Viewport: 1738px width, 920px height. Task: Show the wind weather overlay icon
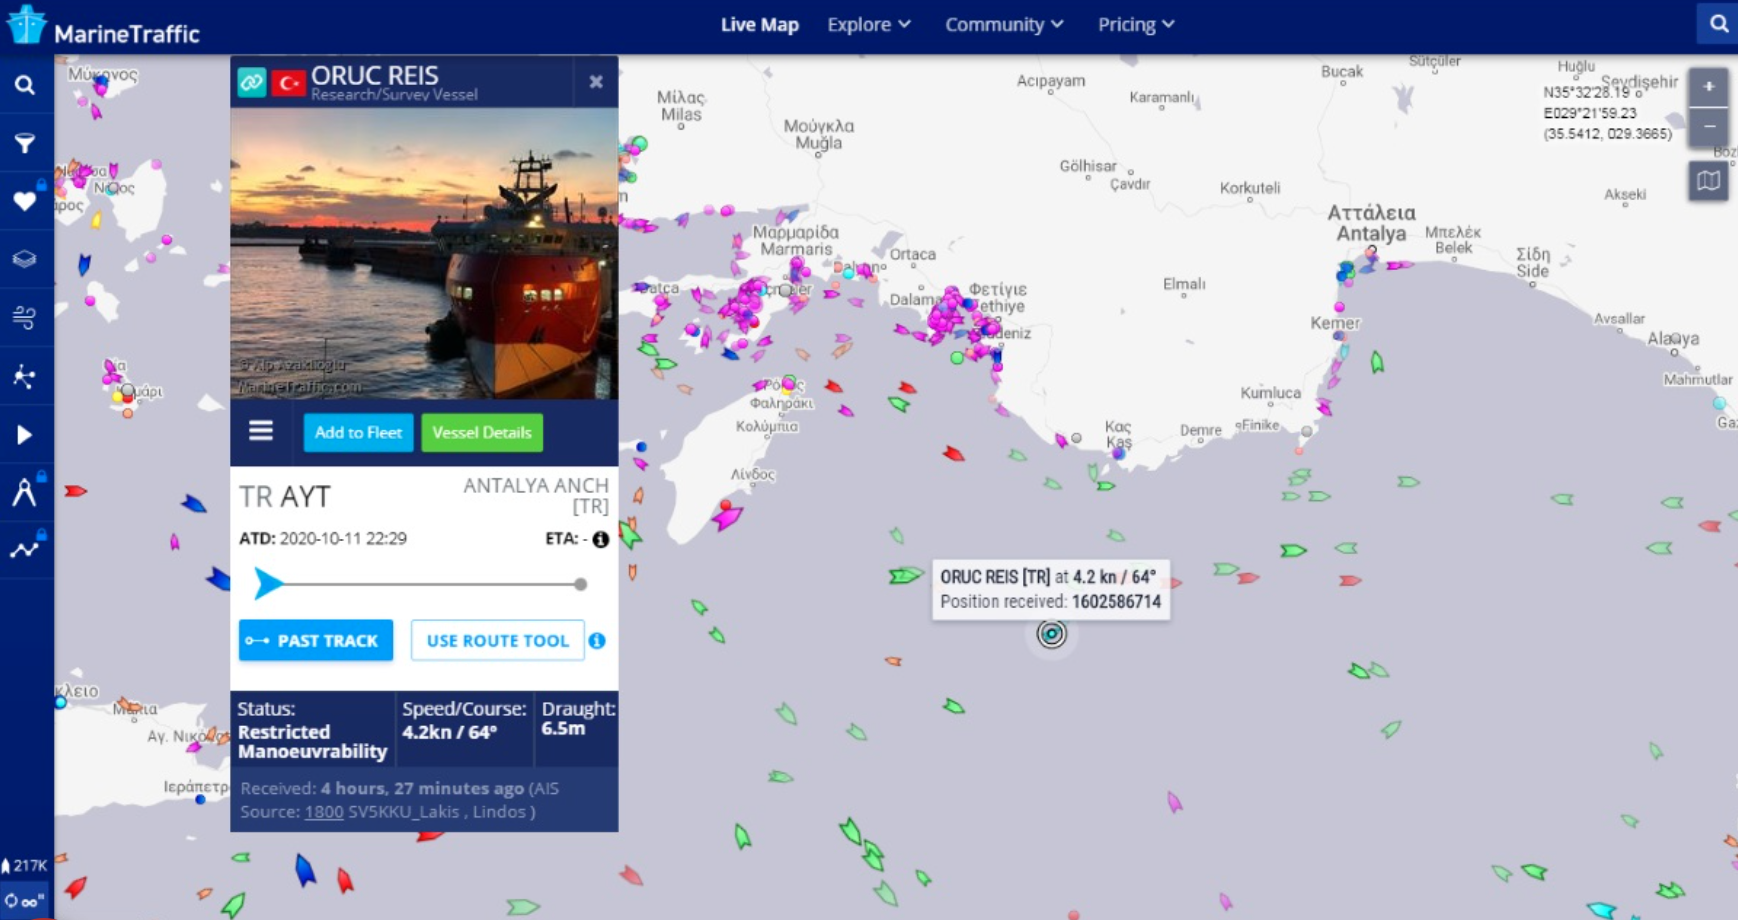pyautogui.click(x=25, y=318)
